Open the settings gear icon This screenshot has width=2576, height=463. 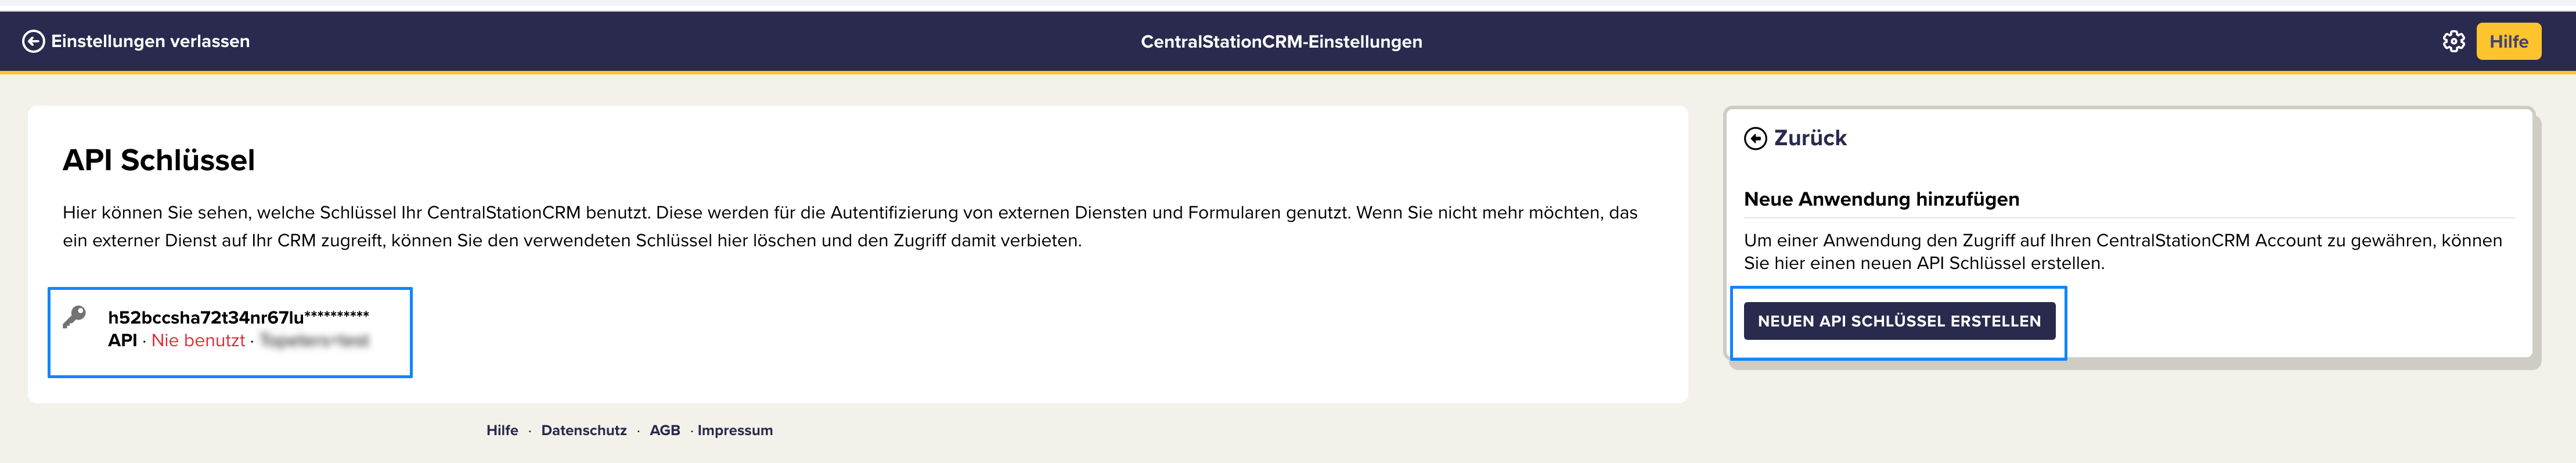(2453, 41)
